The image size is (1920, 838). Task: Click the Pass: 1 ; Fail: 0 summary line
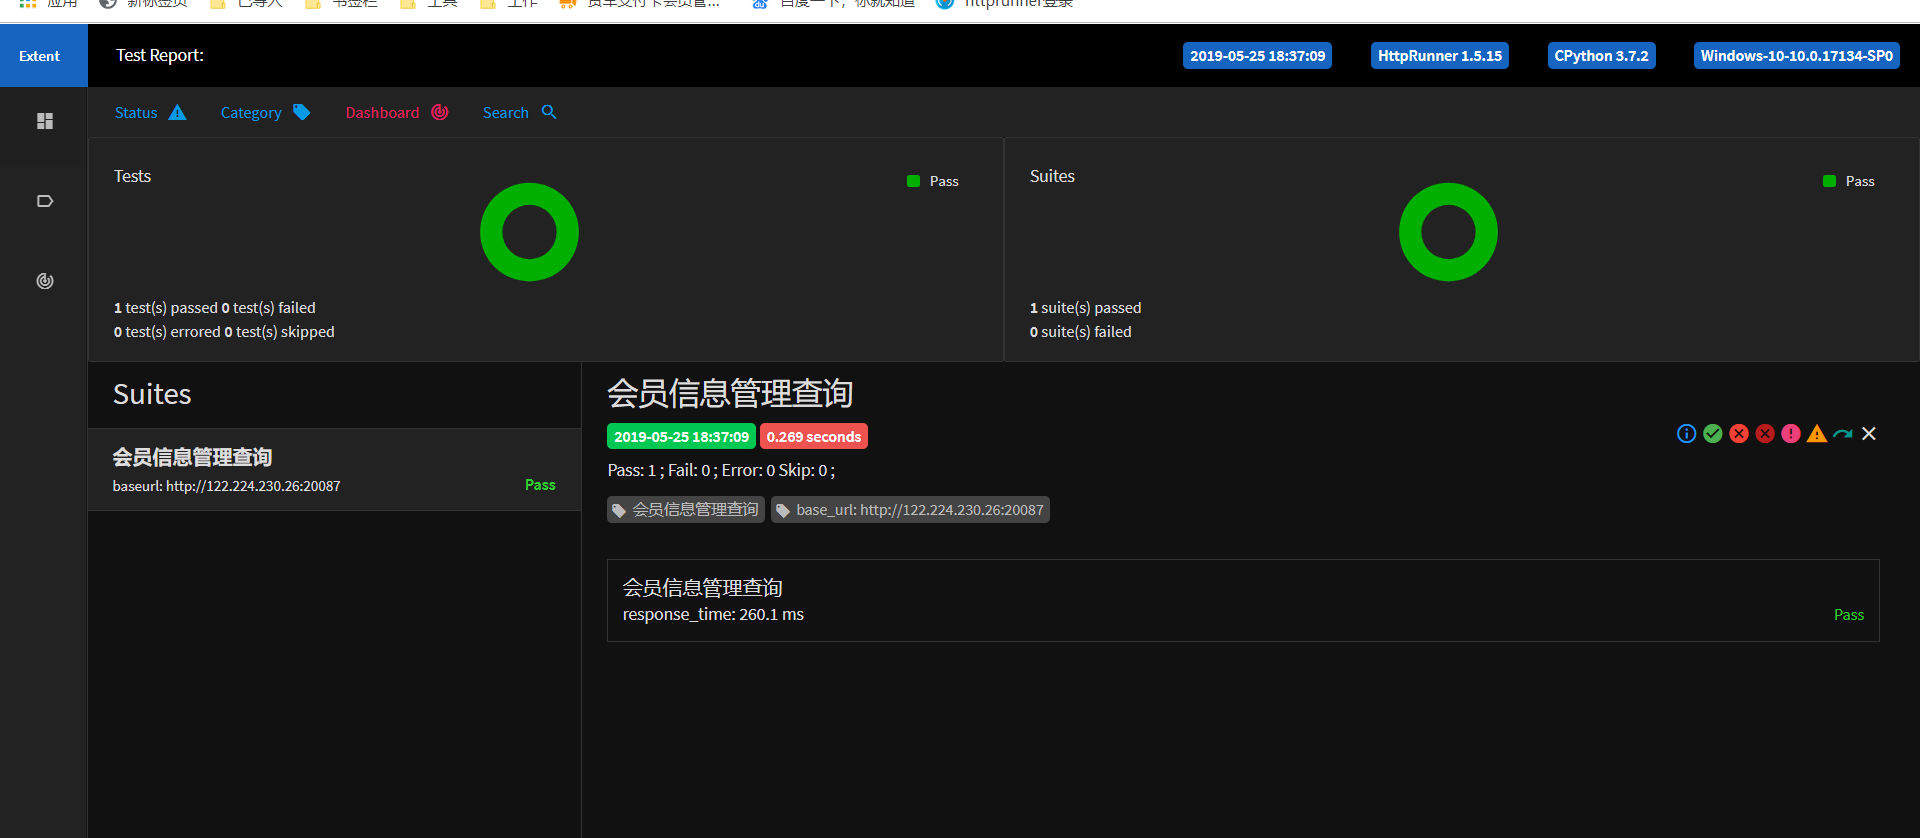tap(721, 470)
